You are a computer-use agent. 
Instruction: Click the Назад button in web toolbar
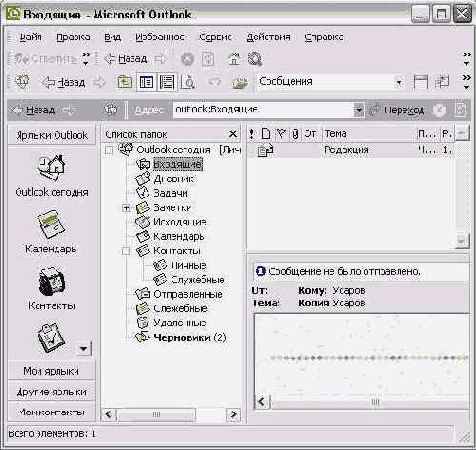pyautogui.click(x=33, y=110)
